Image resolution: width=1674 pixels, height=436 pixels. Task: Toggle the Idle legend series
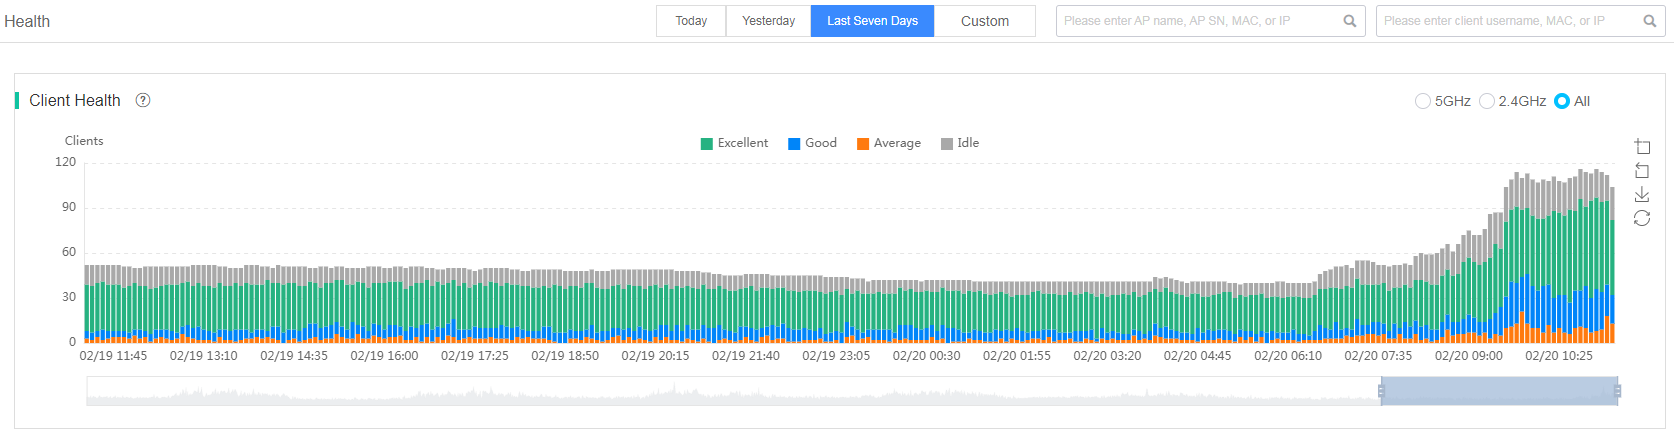[960, 143]
